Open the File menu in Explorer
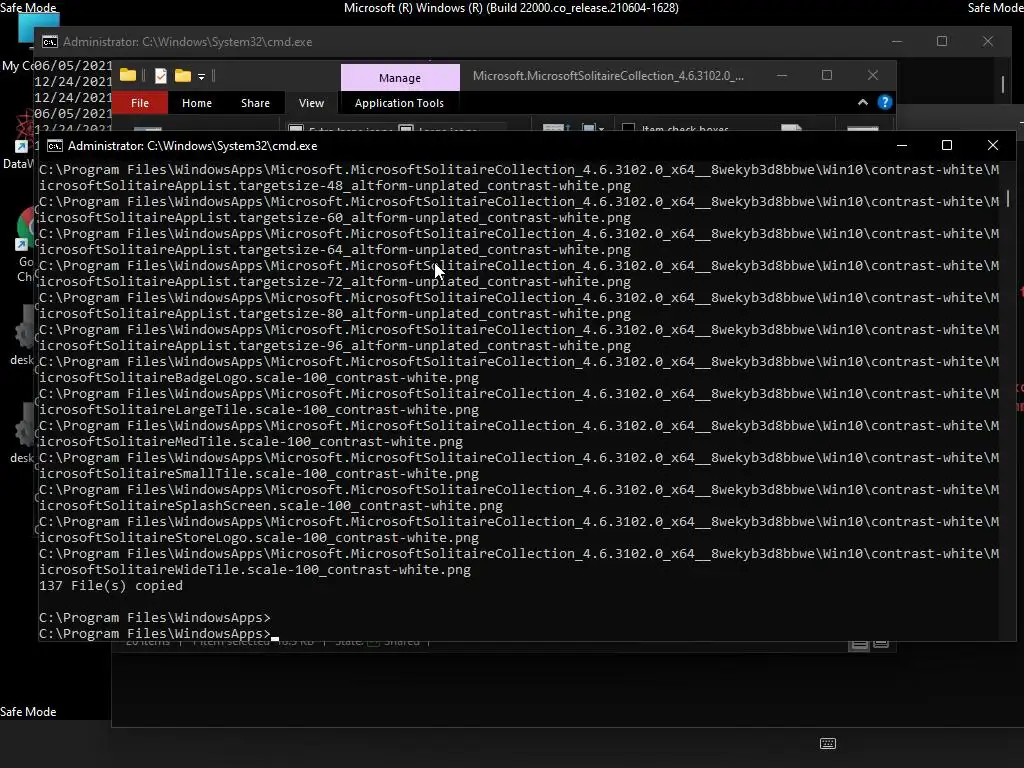 tap(140, 103)
